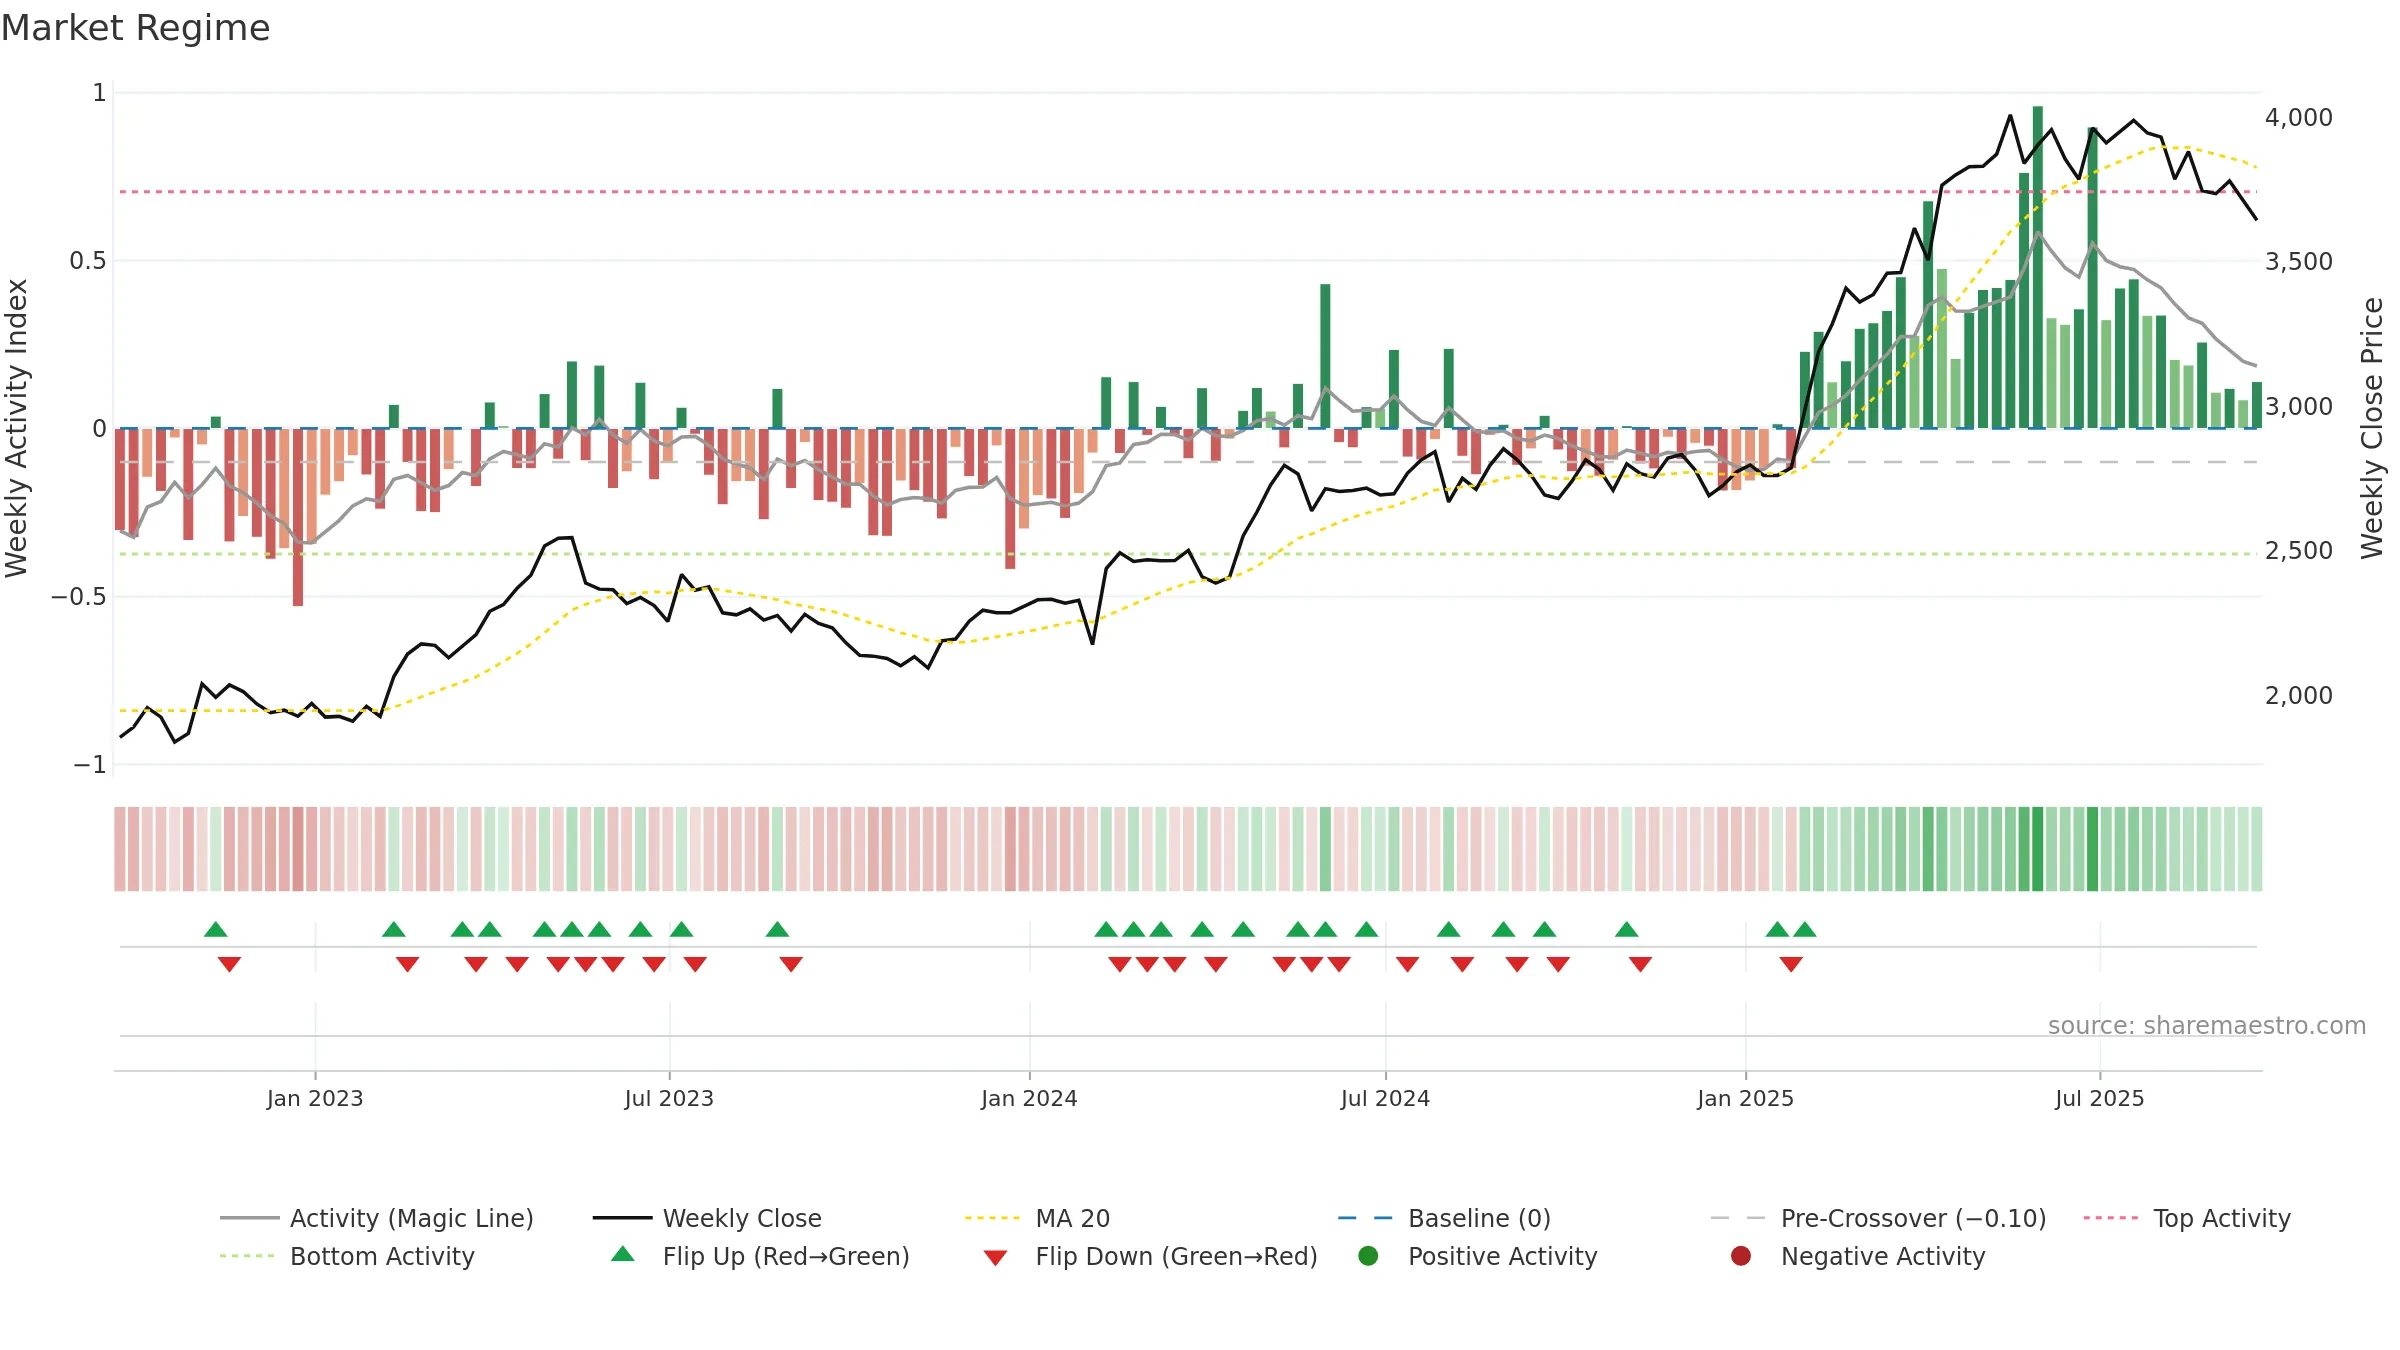Click first green flip-up marker before Jan 2023
Image resolution: width=2400 pixels, height=1350 pixels.
[x=216, y=930]
